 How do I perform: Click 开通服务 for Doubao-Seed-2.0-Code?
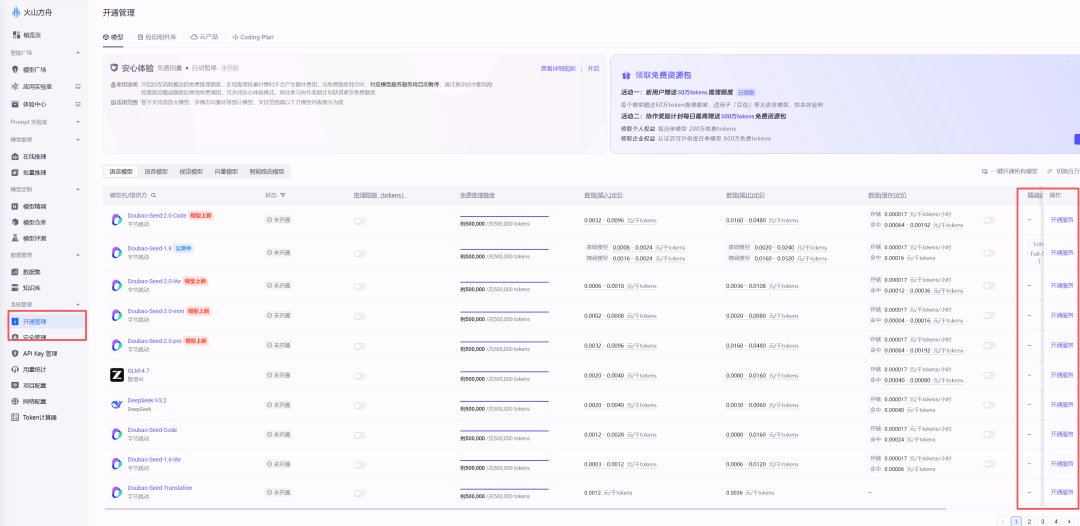click(x=1061, y=221)
